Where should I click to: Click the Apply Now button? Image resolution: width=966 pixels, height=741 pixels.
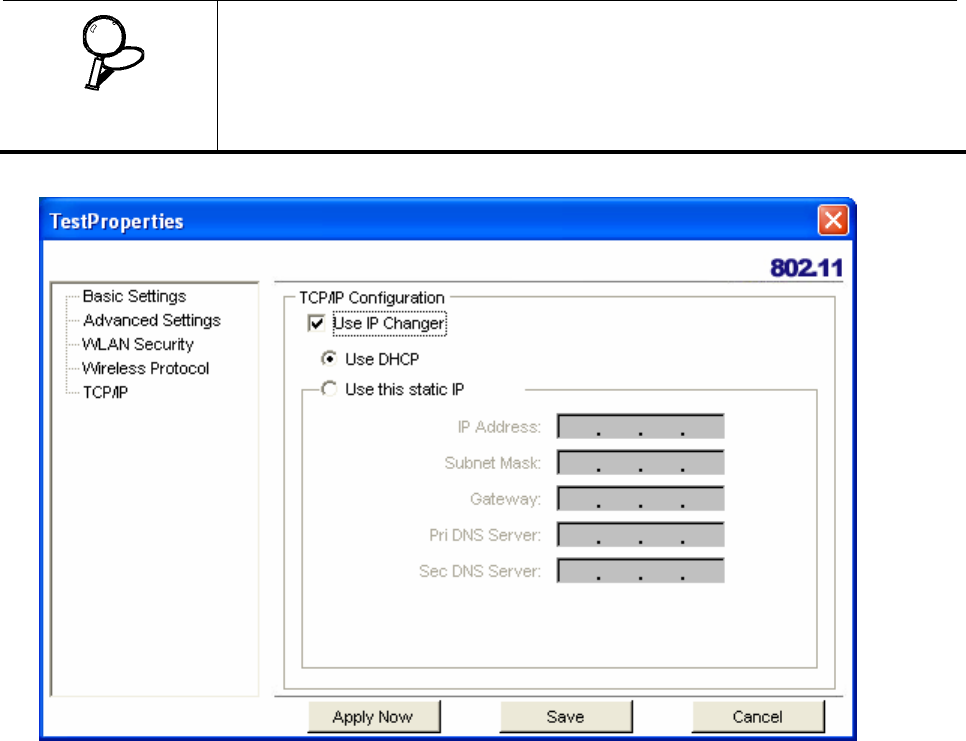tap(374, 716)
